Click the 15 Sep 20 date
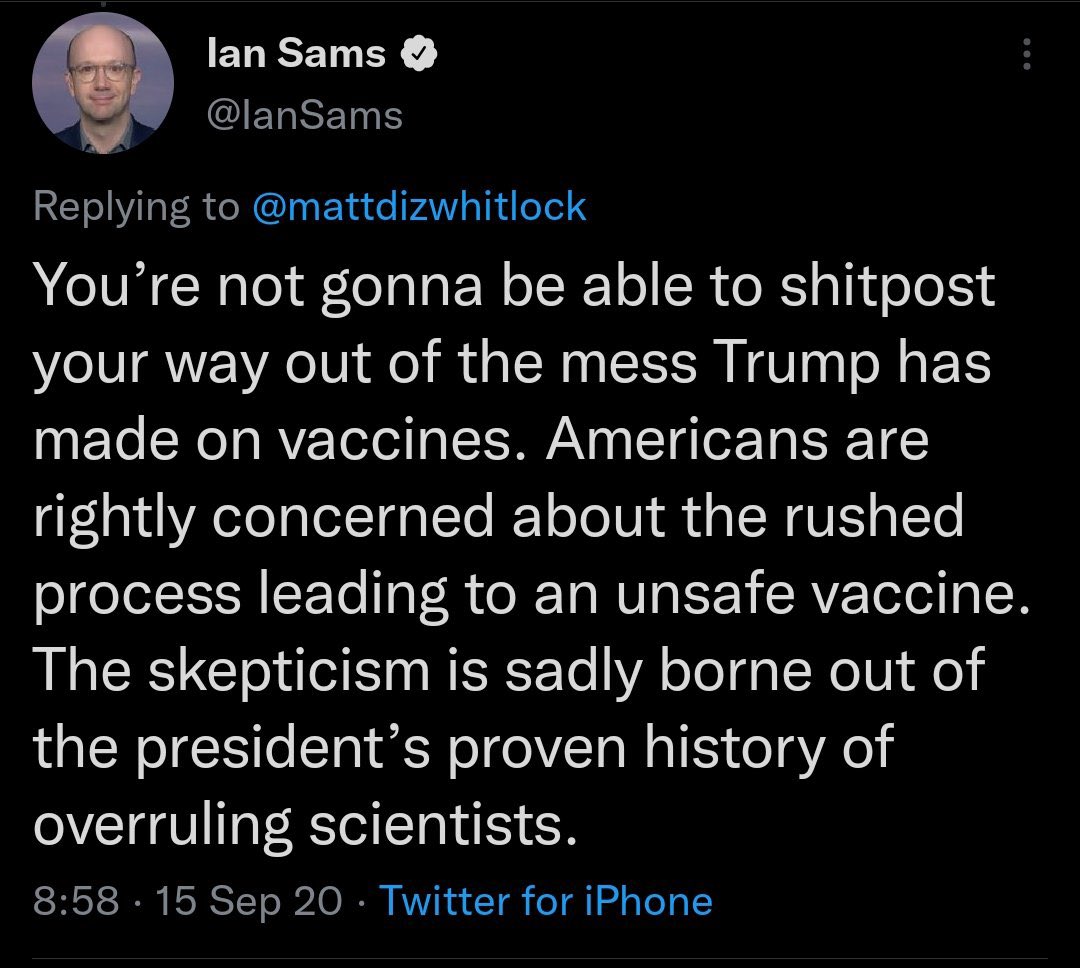 249,901
